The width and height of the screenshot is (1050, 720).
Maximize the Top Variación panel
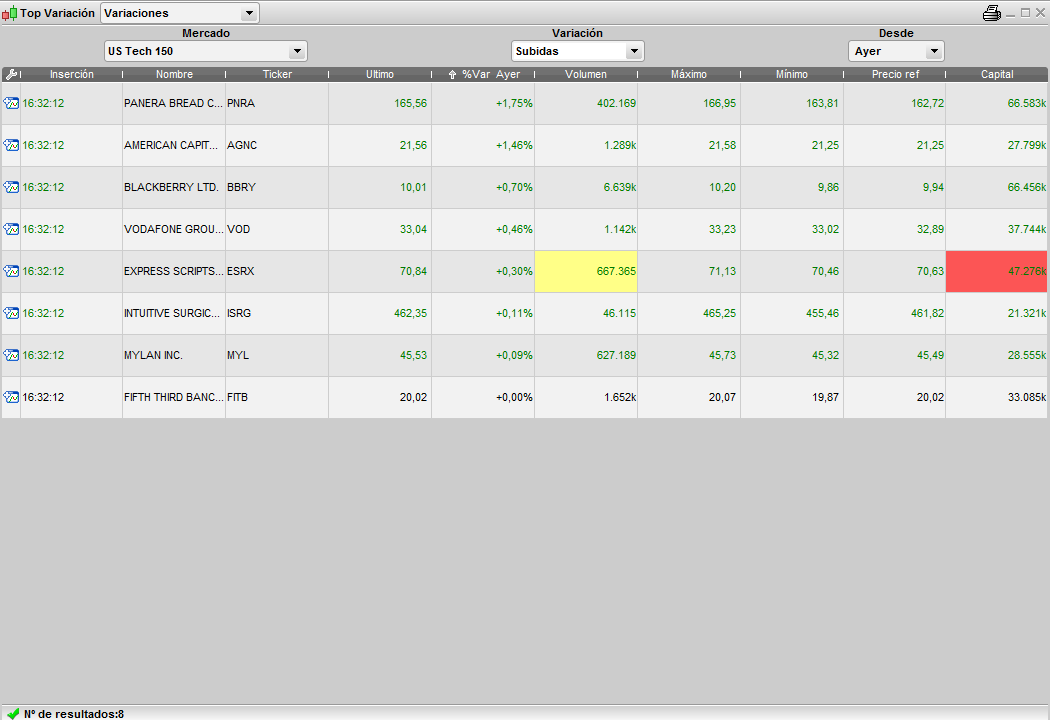tap(1025, 13)
